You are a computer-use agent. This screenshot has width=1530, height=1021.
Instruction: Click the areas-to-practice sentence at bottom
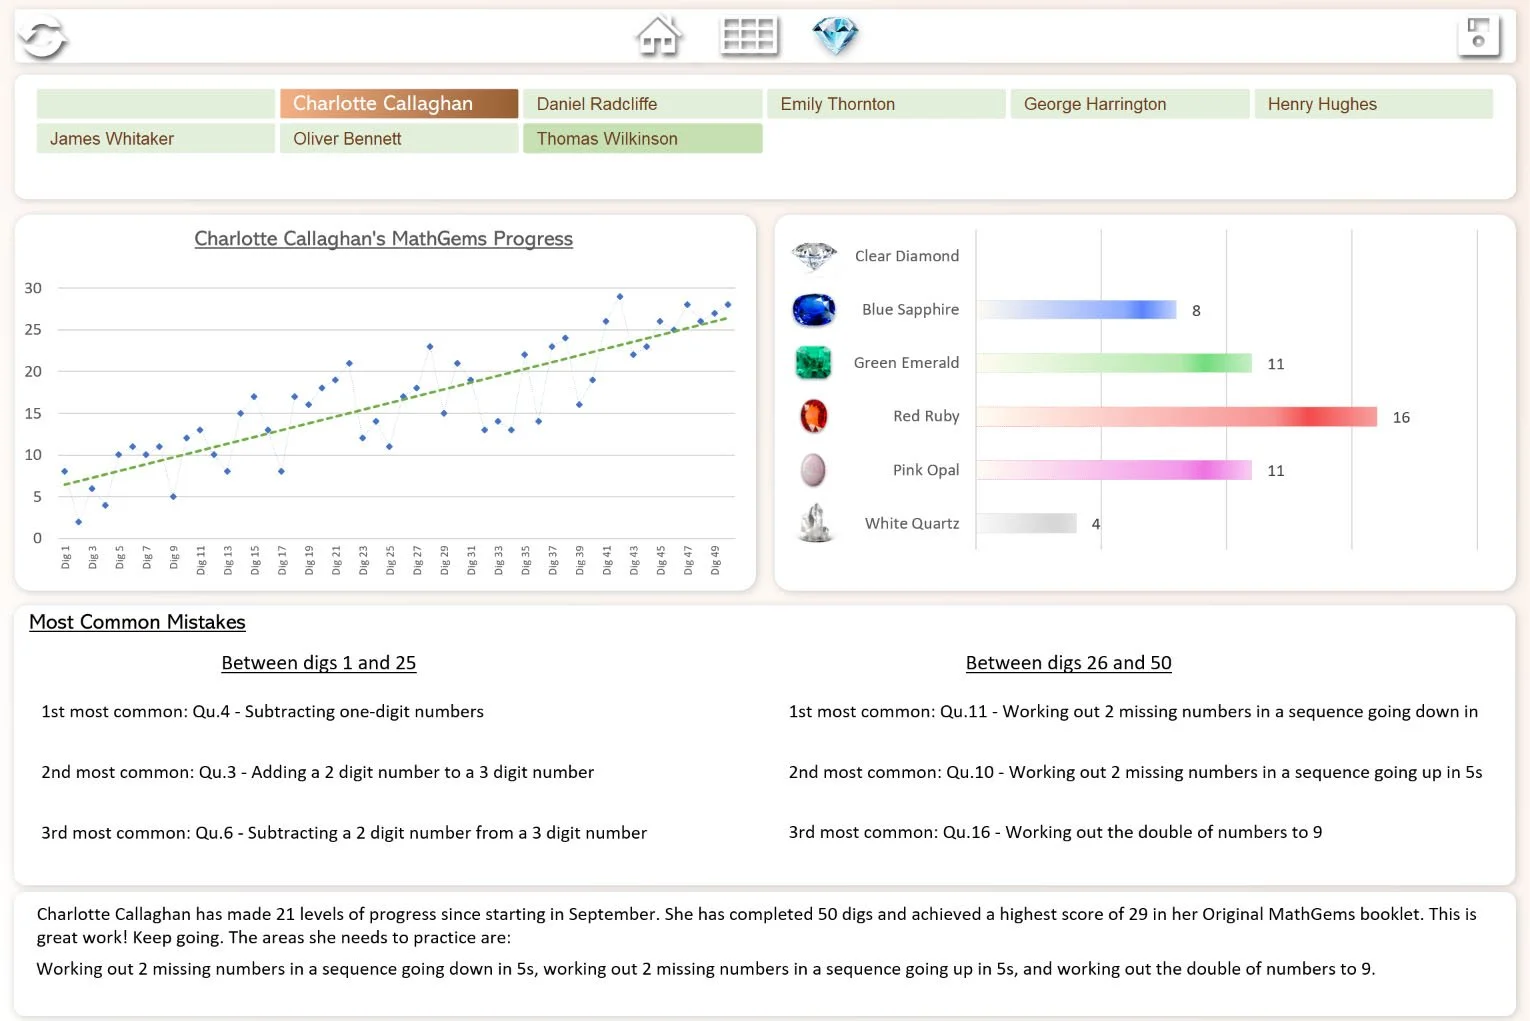coord(706,969)
